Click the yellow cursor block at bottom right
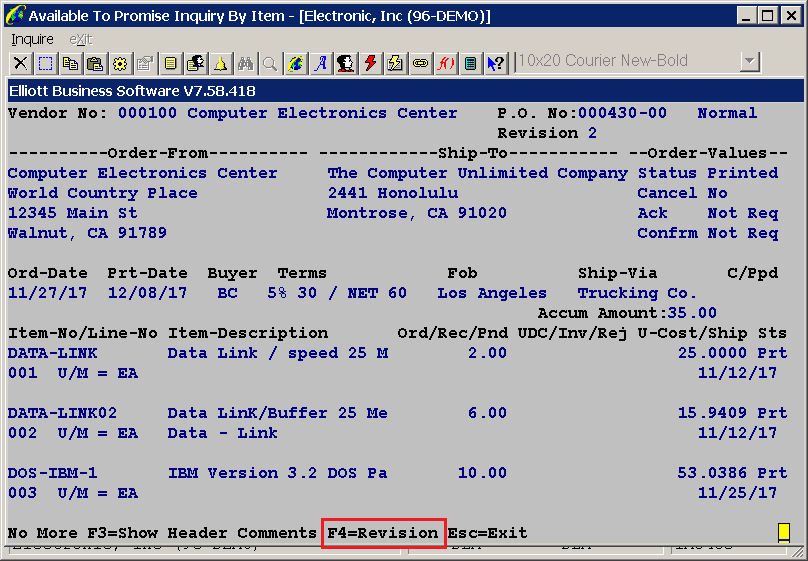808x561 pixels. point(784,533)
